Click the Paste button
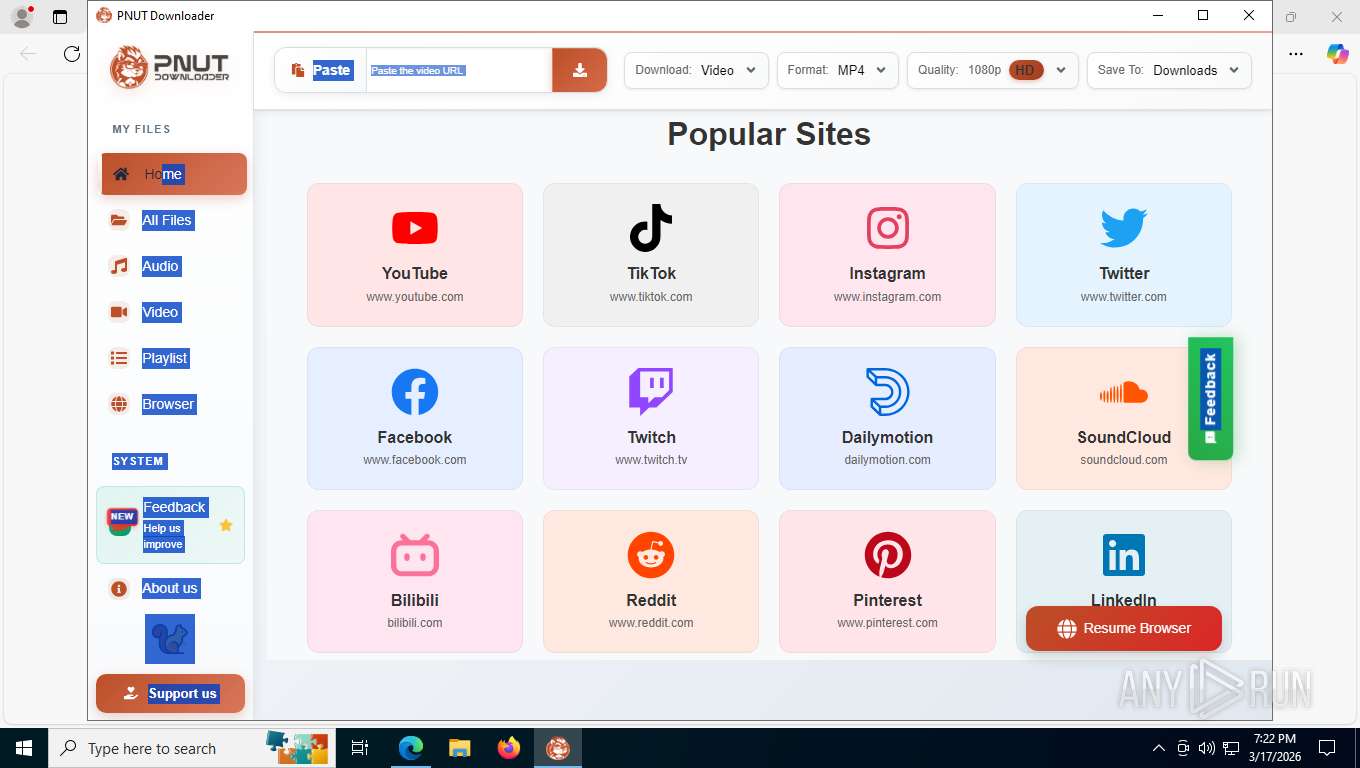 (x=321, y=70)
